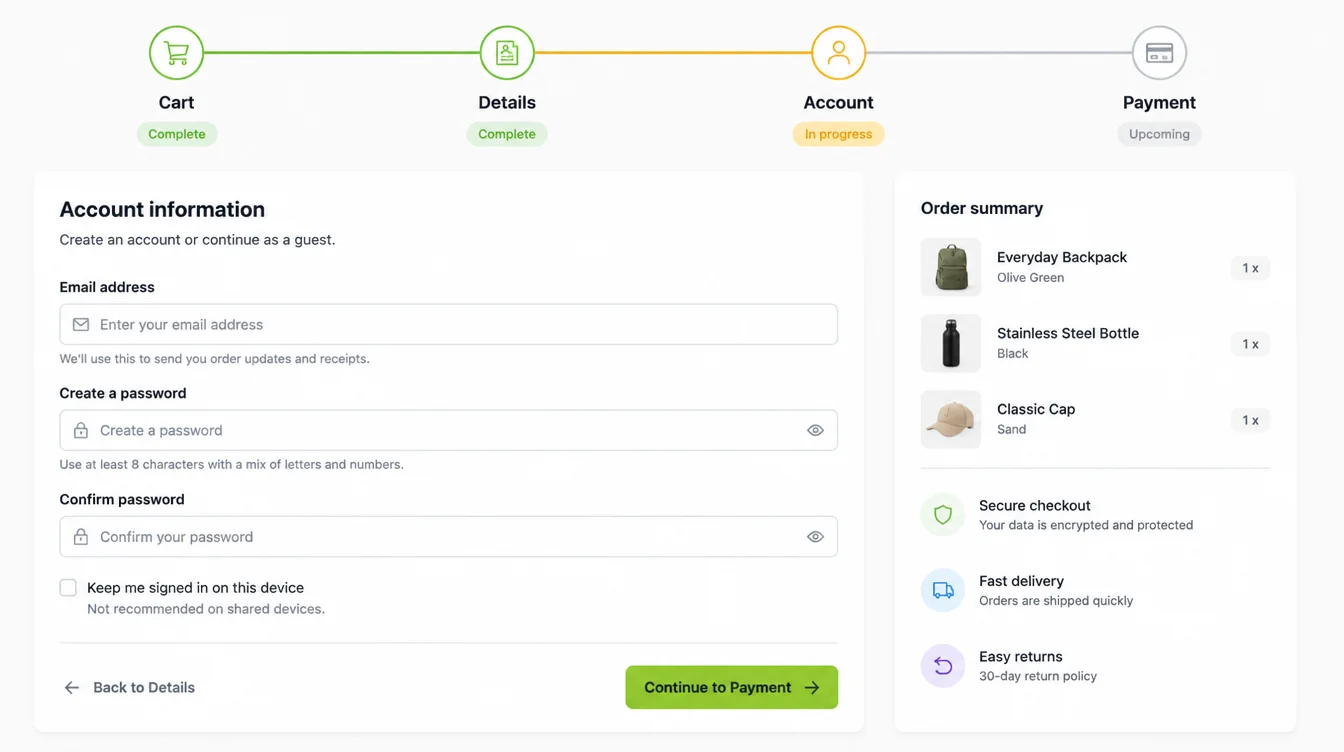Click the In progress status badge
Image resolution: width=1344 pixels, height=752 pixels.
click(x=838, y=134)
